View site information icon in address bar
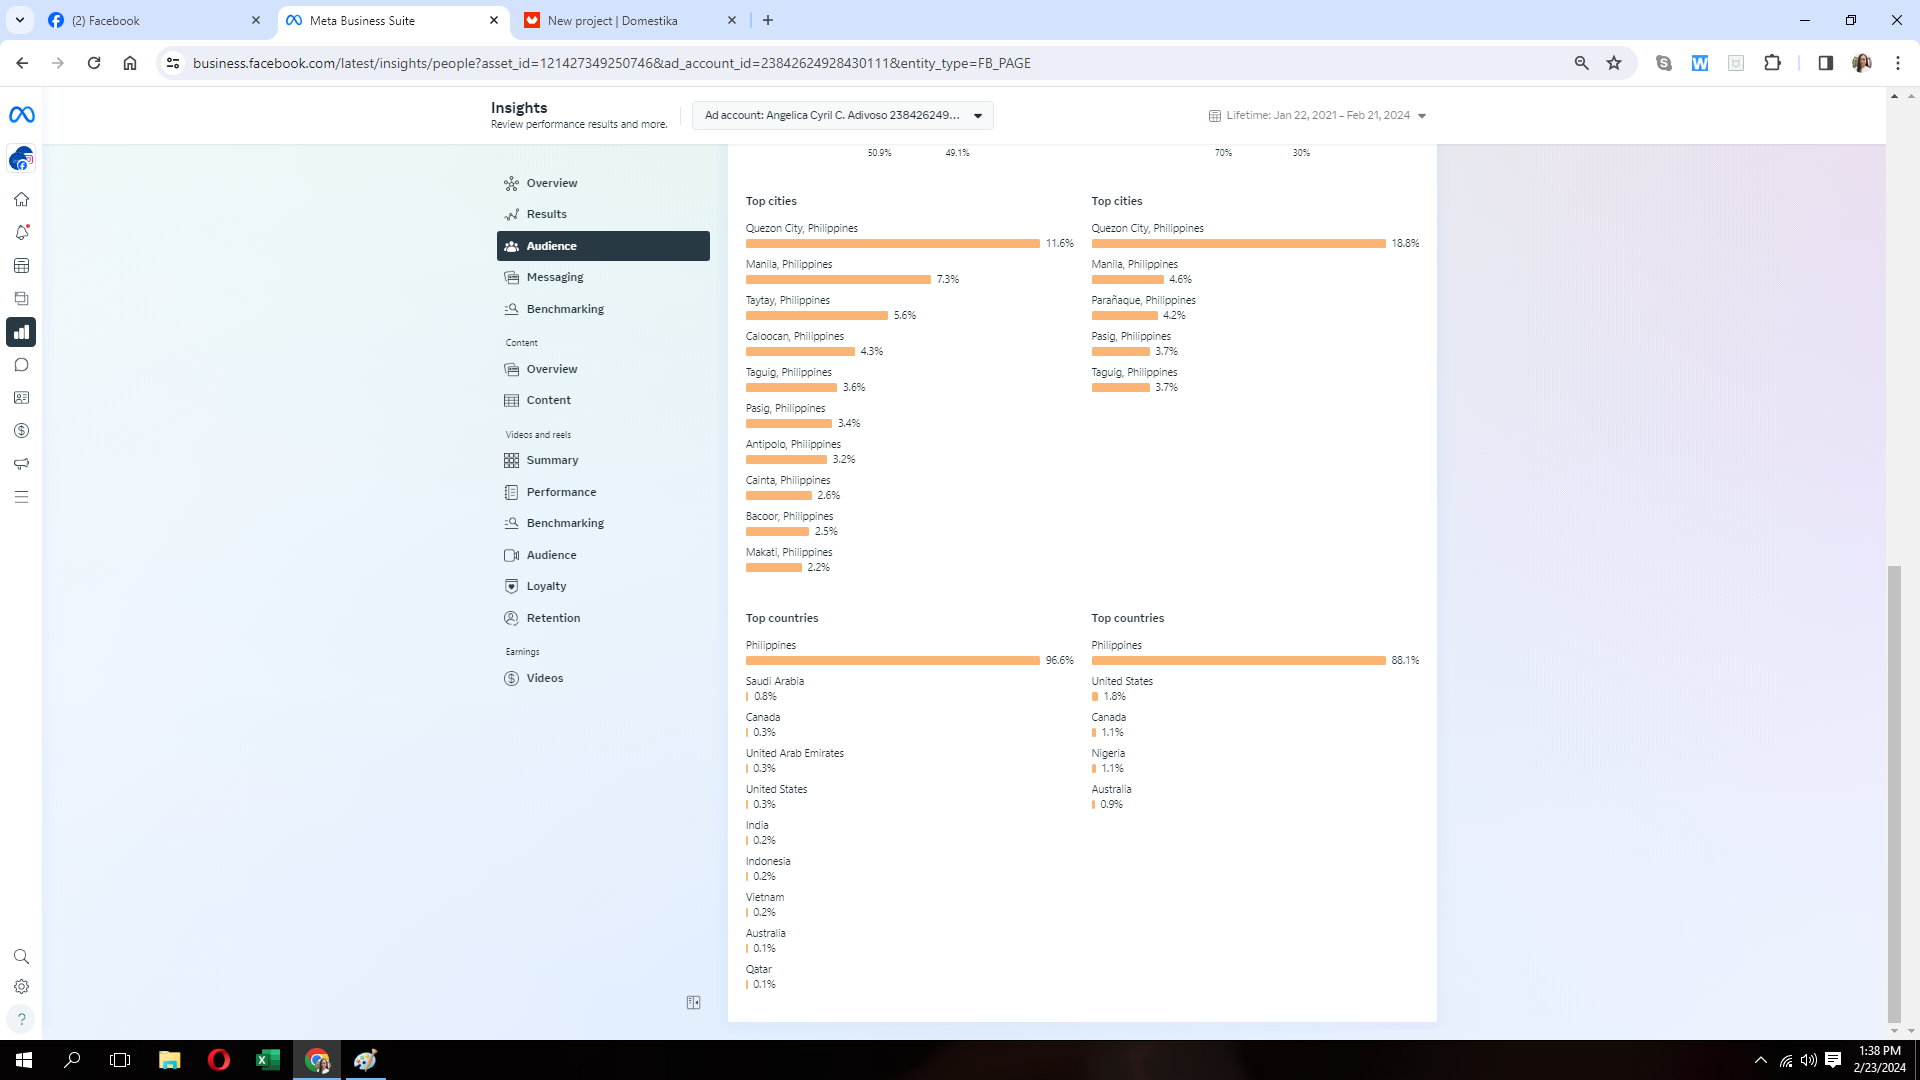The height and width of the screenshot is (1080, 1920). point(173,63)
